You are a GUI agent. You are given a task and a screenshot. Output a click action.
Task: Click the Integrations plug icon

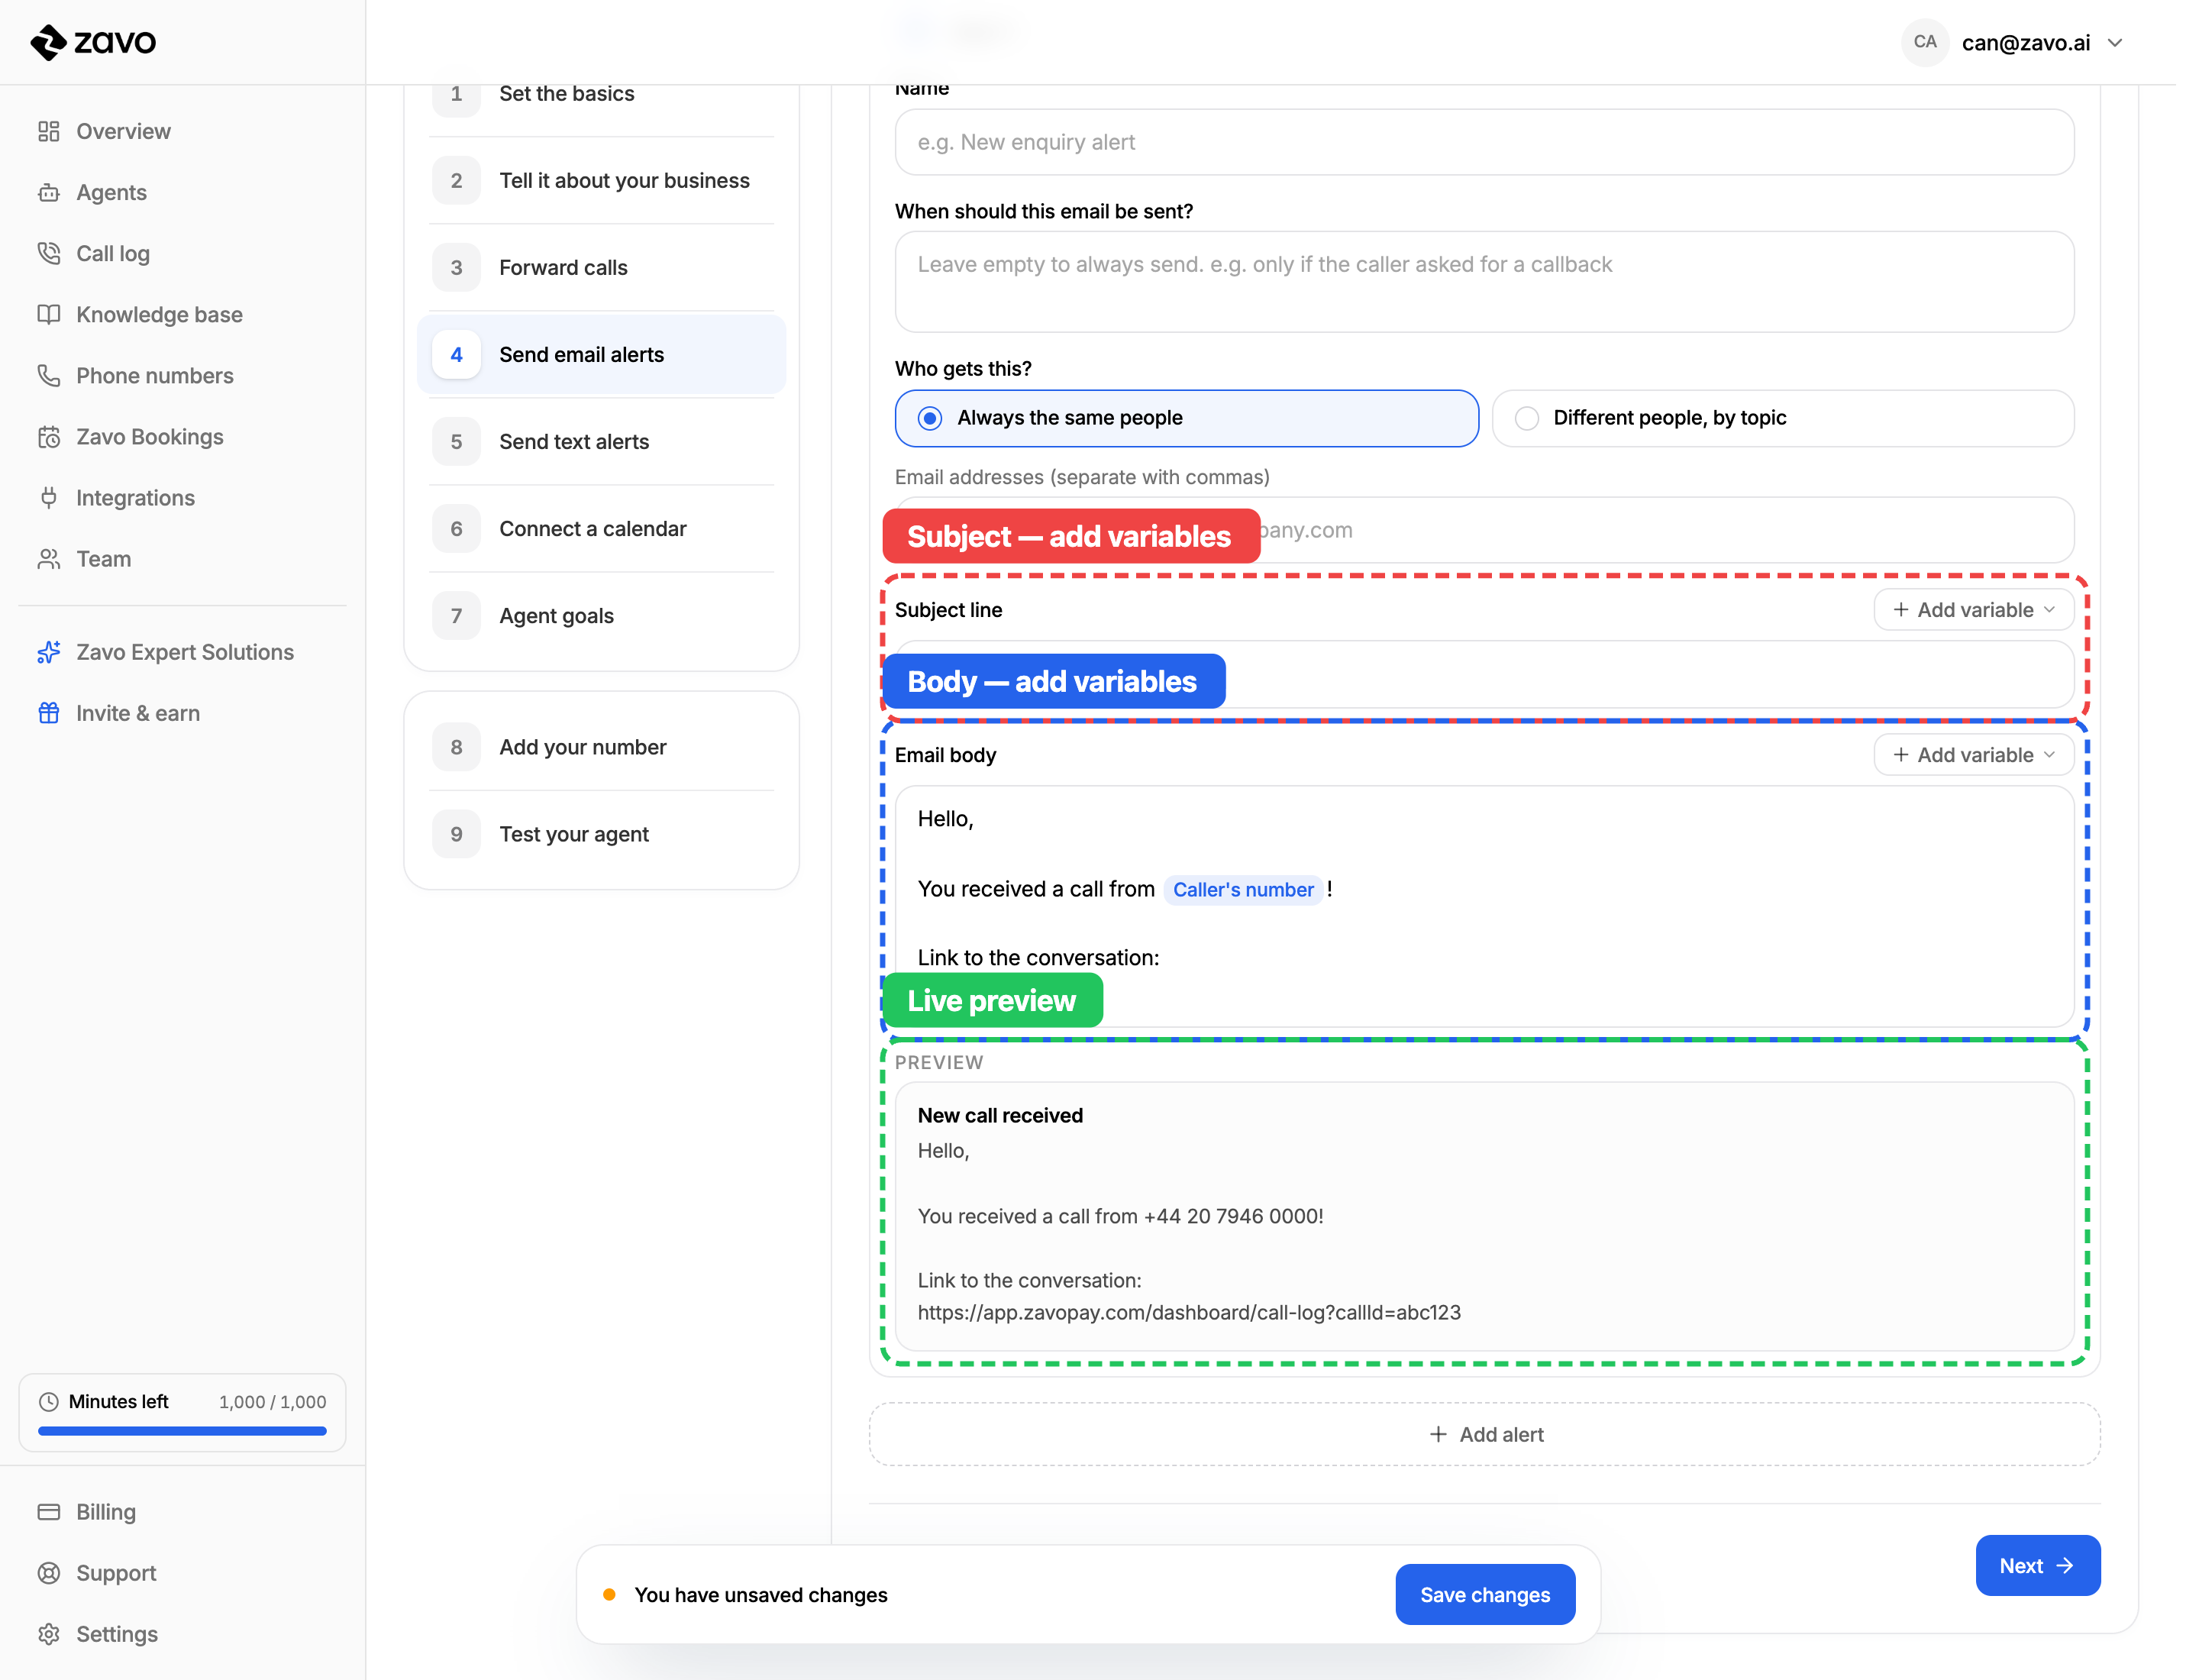pos(48,498)
